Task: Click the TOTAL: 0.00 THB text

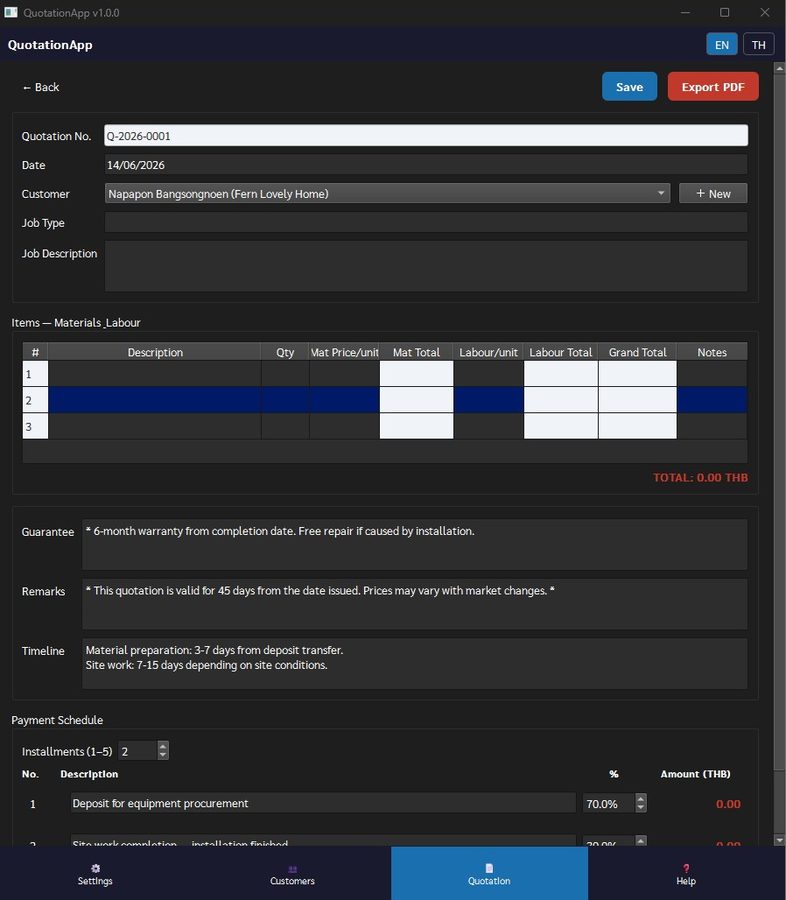Action: (x=700, y=478)
